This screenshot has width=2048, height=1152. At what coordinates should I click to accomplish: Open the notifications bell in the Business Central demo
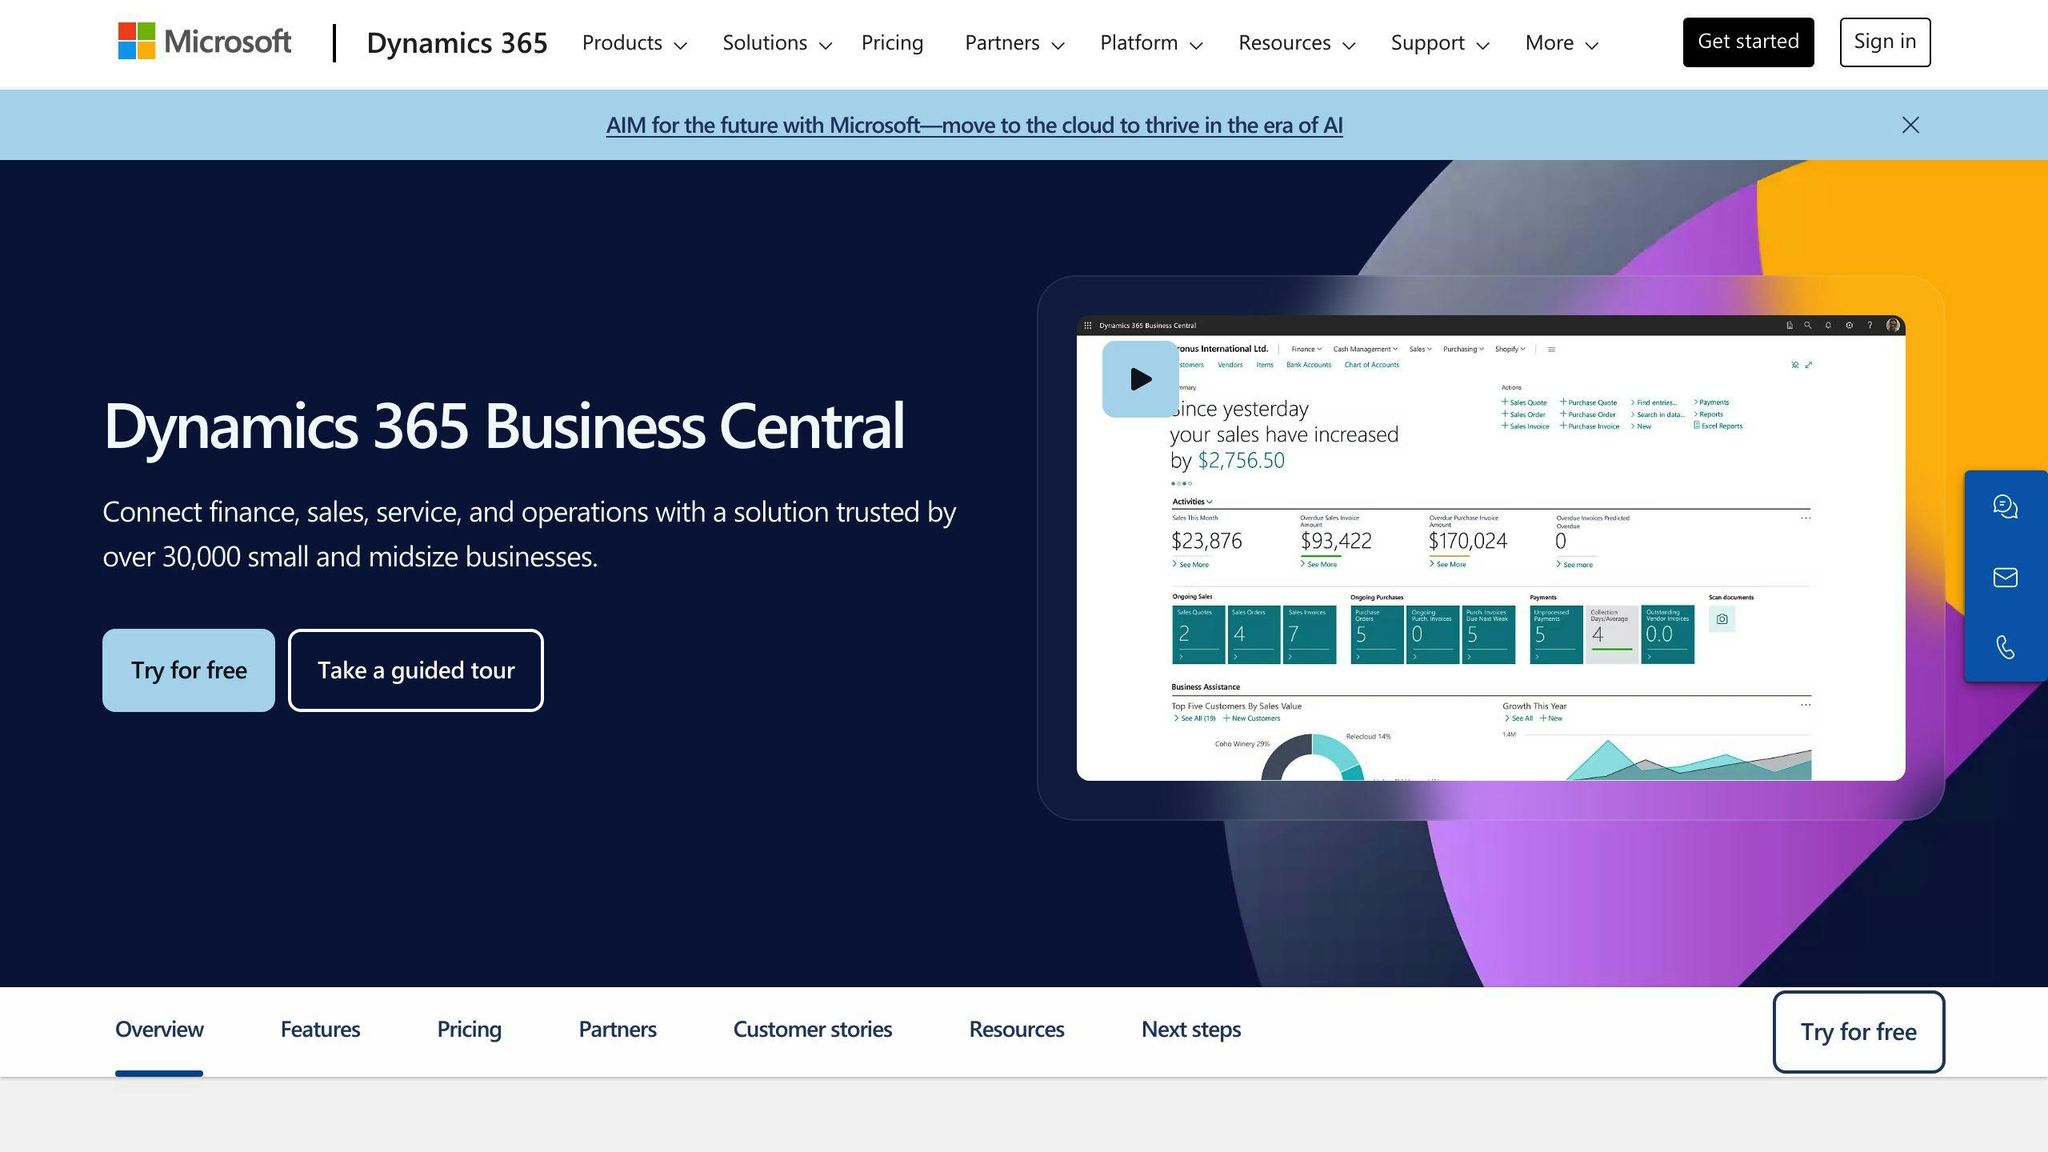(1828, 325)
